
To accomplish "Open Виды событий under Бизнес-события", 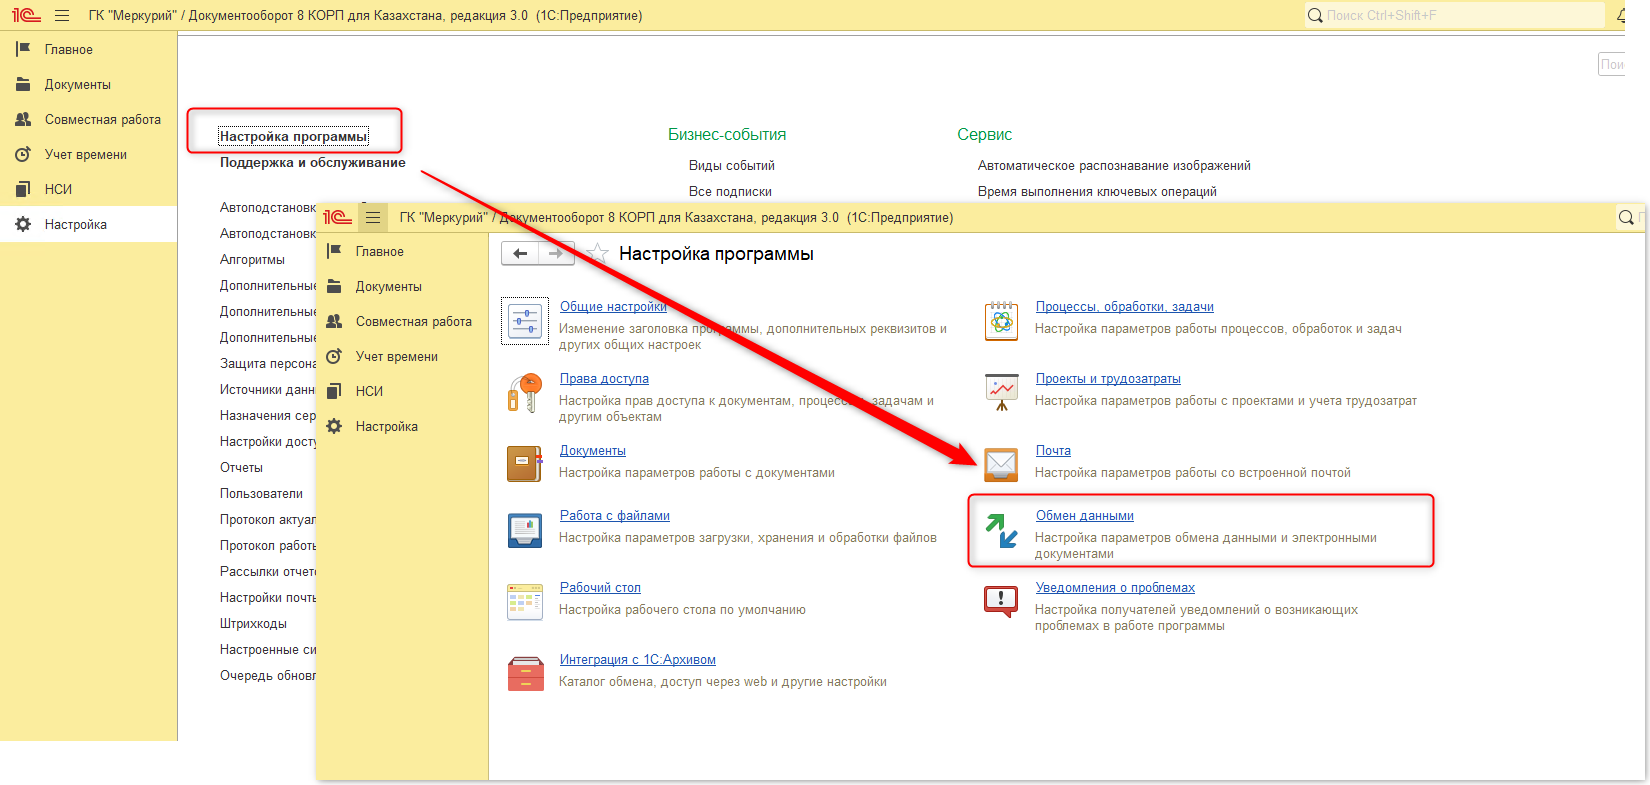I will [731, 166].
